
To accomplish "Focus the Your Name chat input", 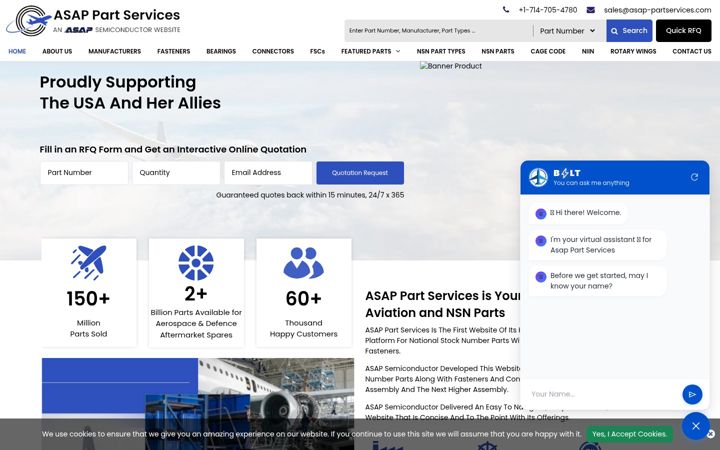I will (x=602, y=394).
